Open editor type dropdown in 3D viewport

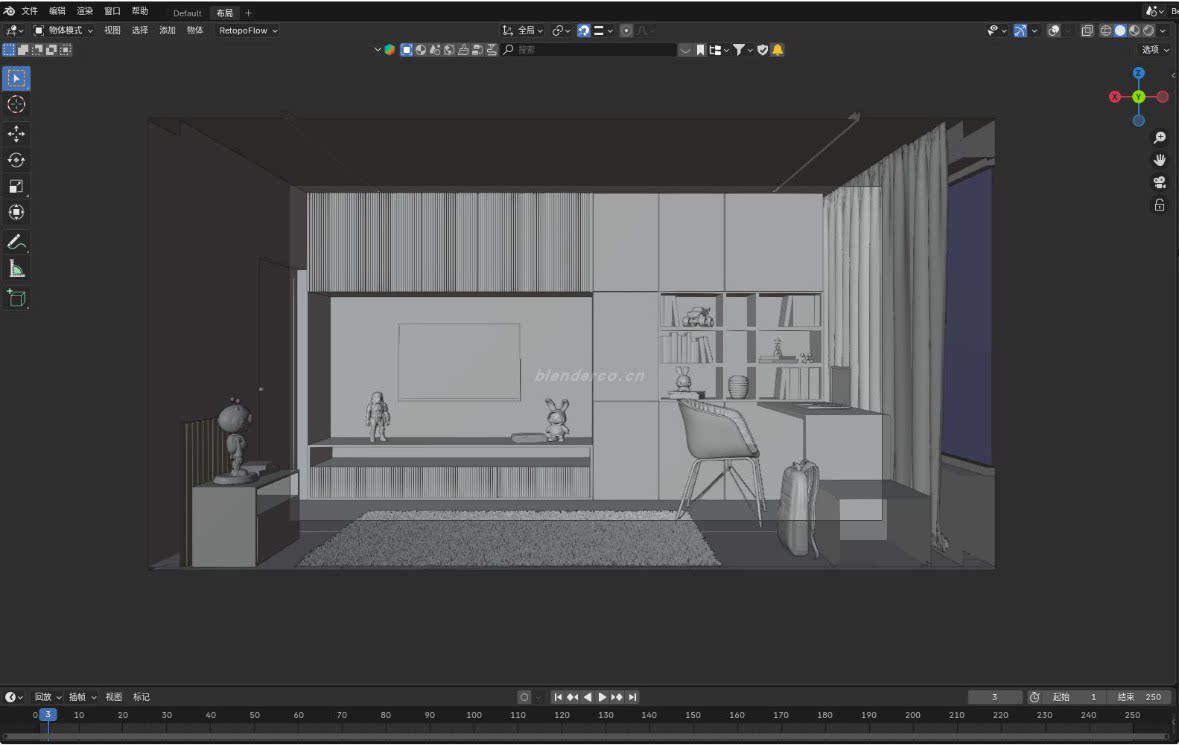(x=14, y=31)
